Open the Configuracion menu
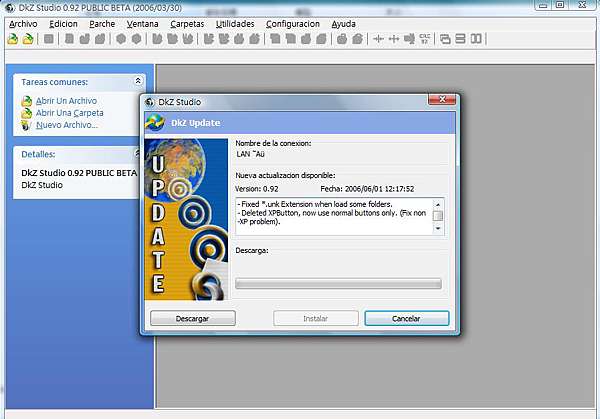Image resolution: width=600 pixels, height=419 pixels. pos(293,24)
